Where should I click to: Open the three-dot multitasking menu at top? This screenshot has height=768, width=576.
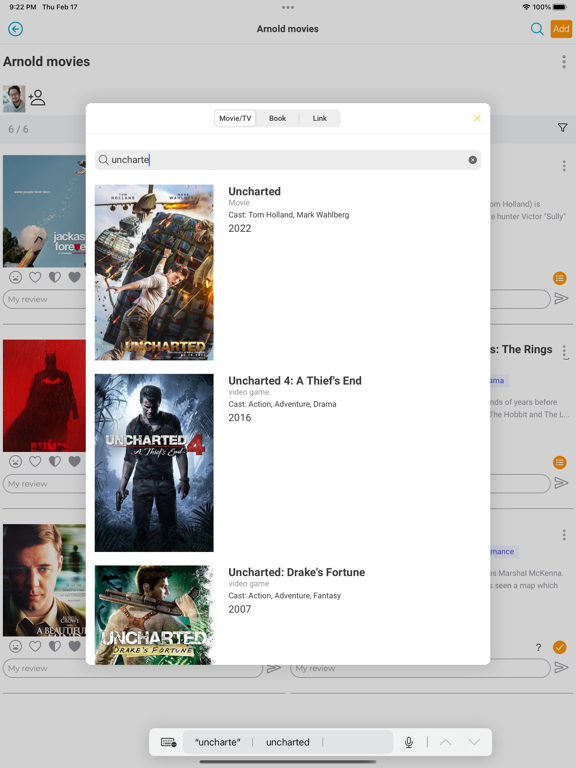coord(288,7)
